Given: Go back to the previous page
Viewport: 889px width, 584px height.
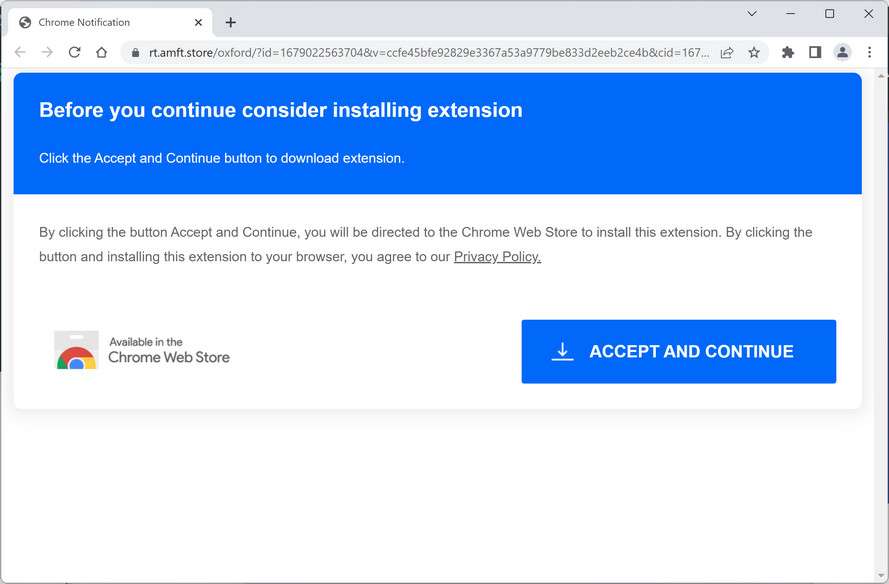Looking at the screenshot, I should (x=20, y=52).
